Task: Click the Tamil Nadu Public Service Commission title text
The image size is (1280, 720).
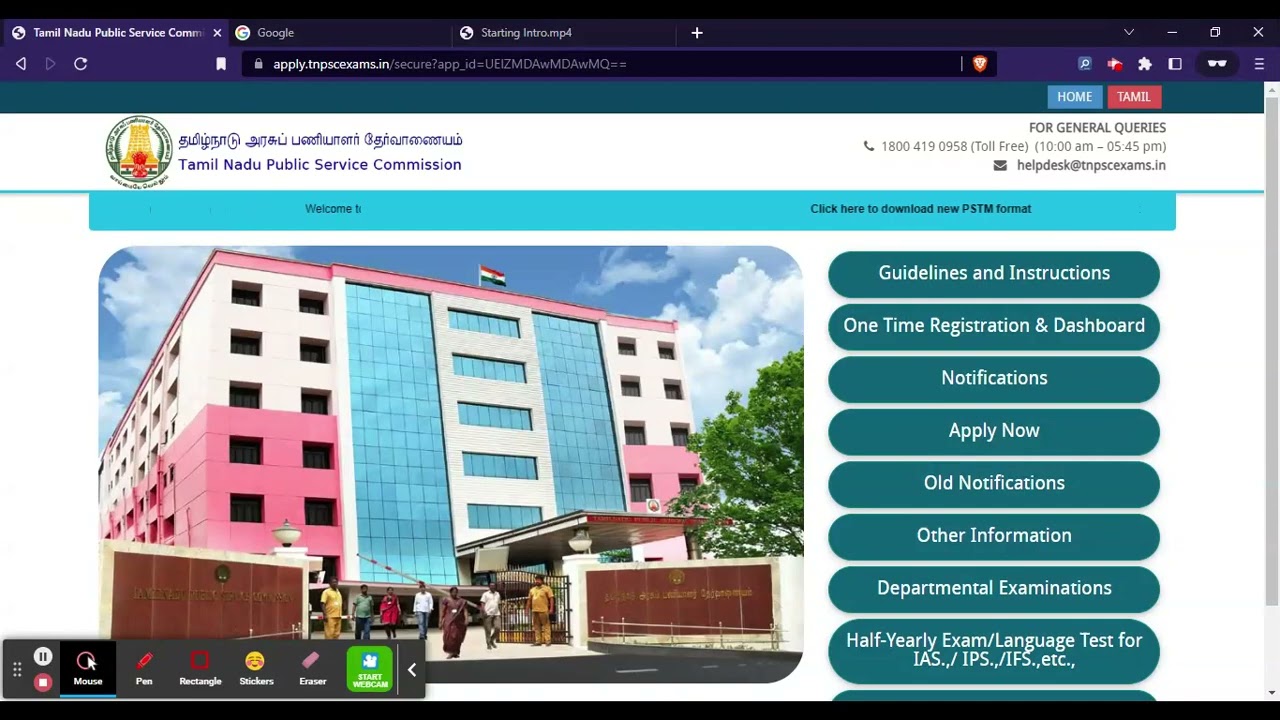Action: pyautogui.click(x=320, y=165)
